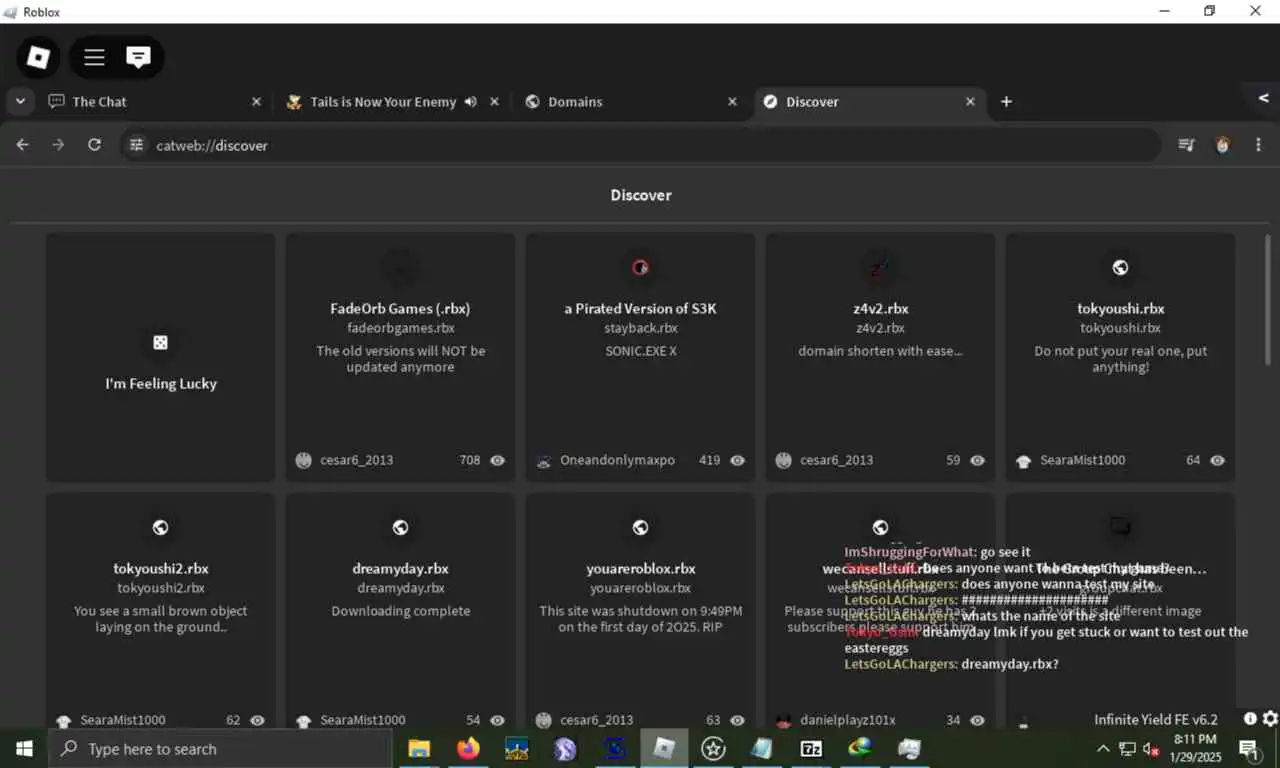Screen dimensions: 1280x768
Task: Expand the tab list dropdown chevron
Action: (x=20, y=101)
